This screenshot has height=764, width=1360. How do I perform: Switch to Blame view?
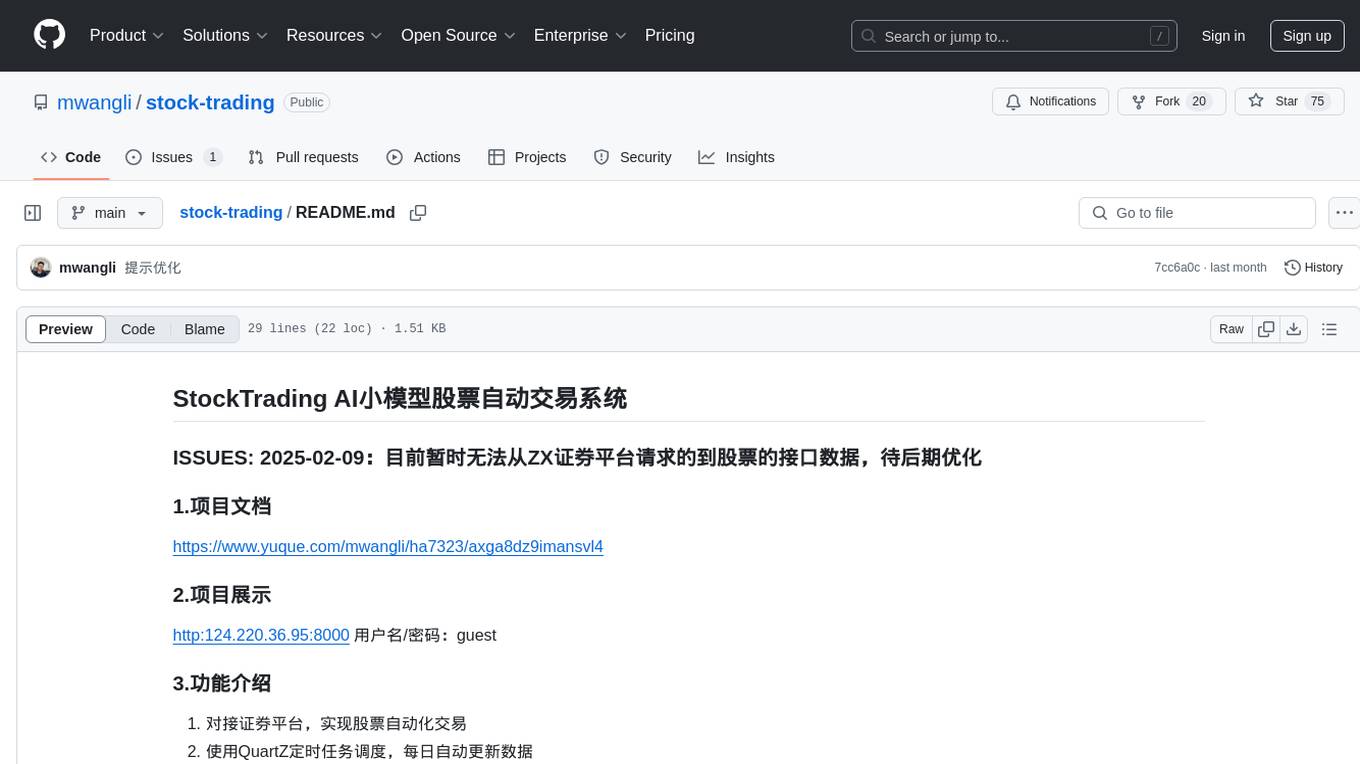pos(205,329)
